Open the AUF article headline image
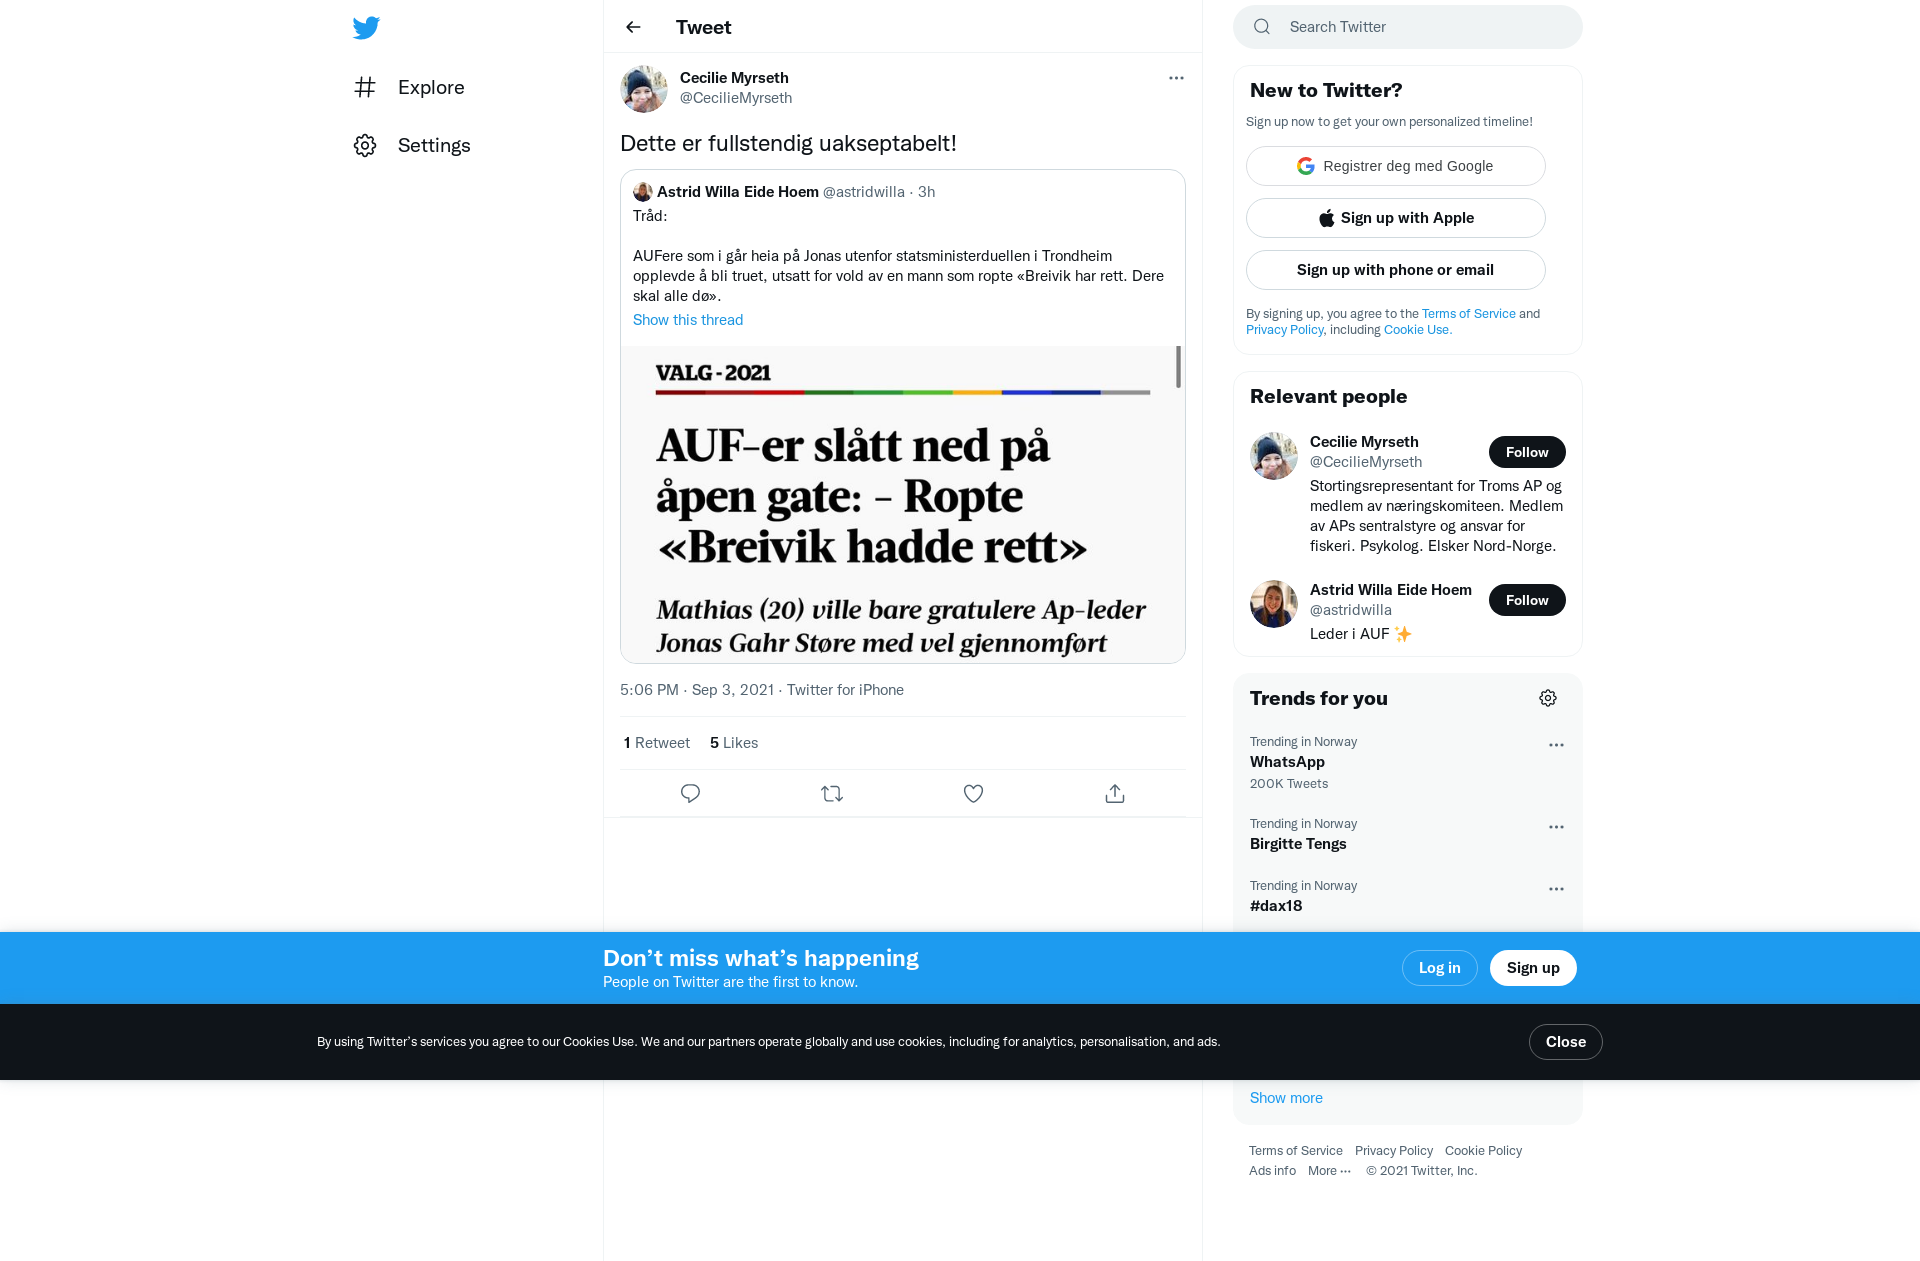Screen dimensions: 1920x1261 (903, 504)
